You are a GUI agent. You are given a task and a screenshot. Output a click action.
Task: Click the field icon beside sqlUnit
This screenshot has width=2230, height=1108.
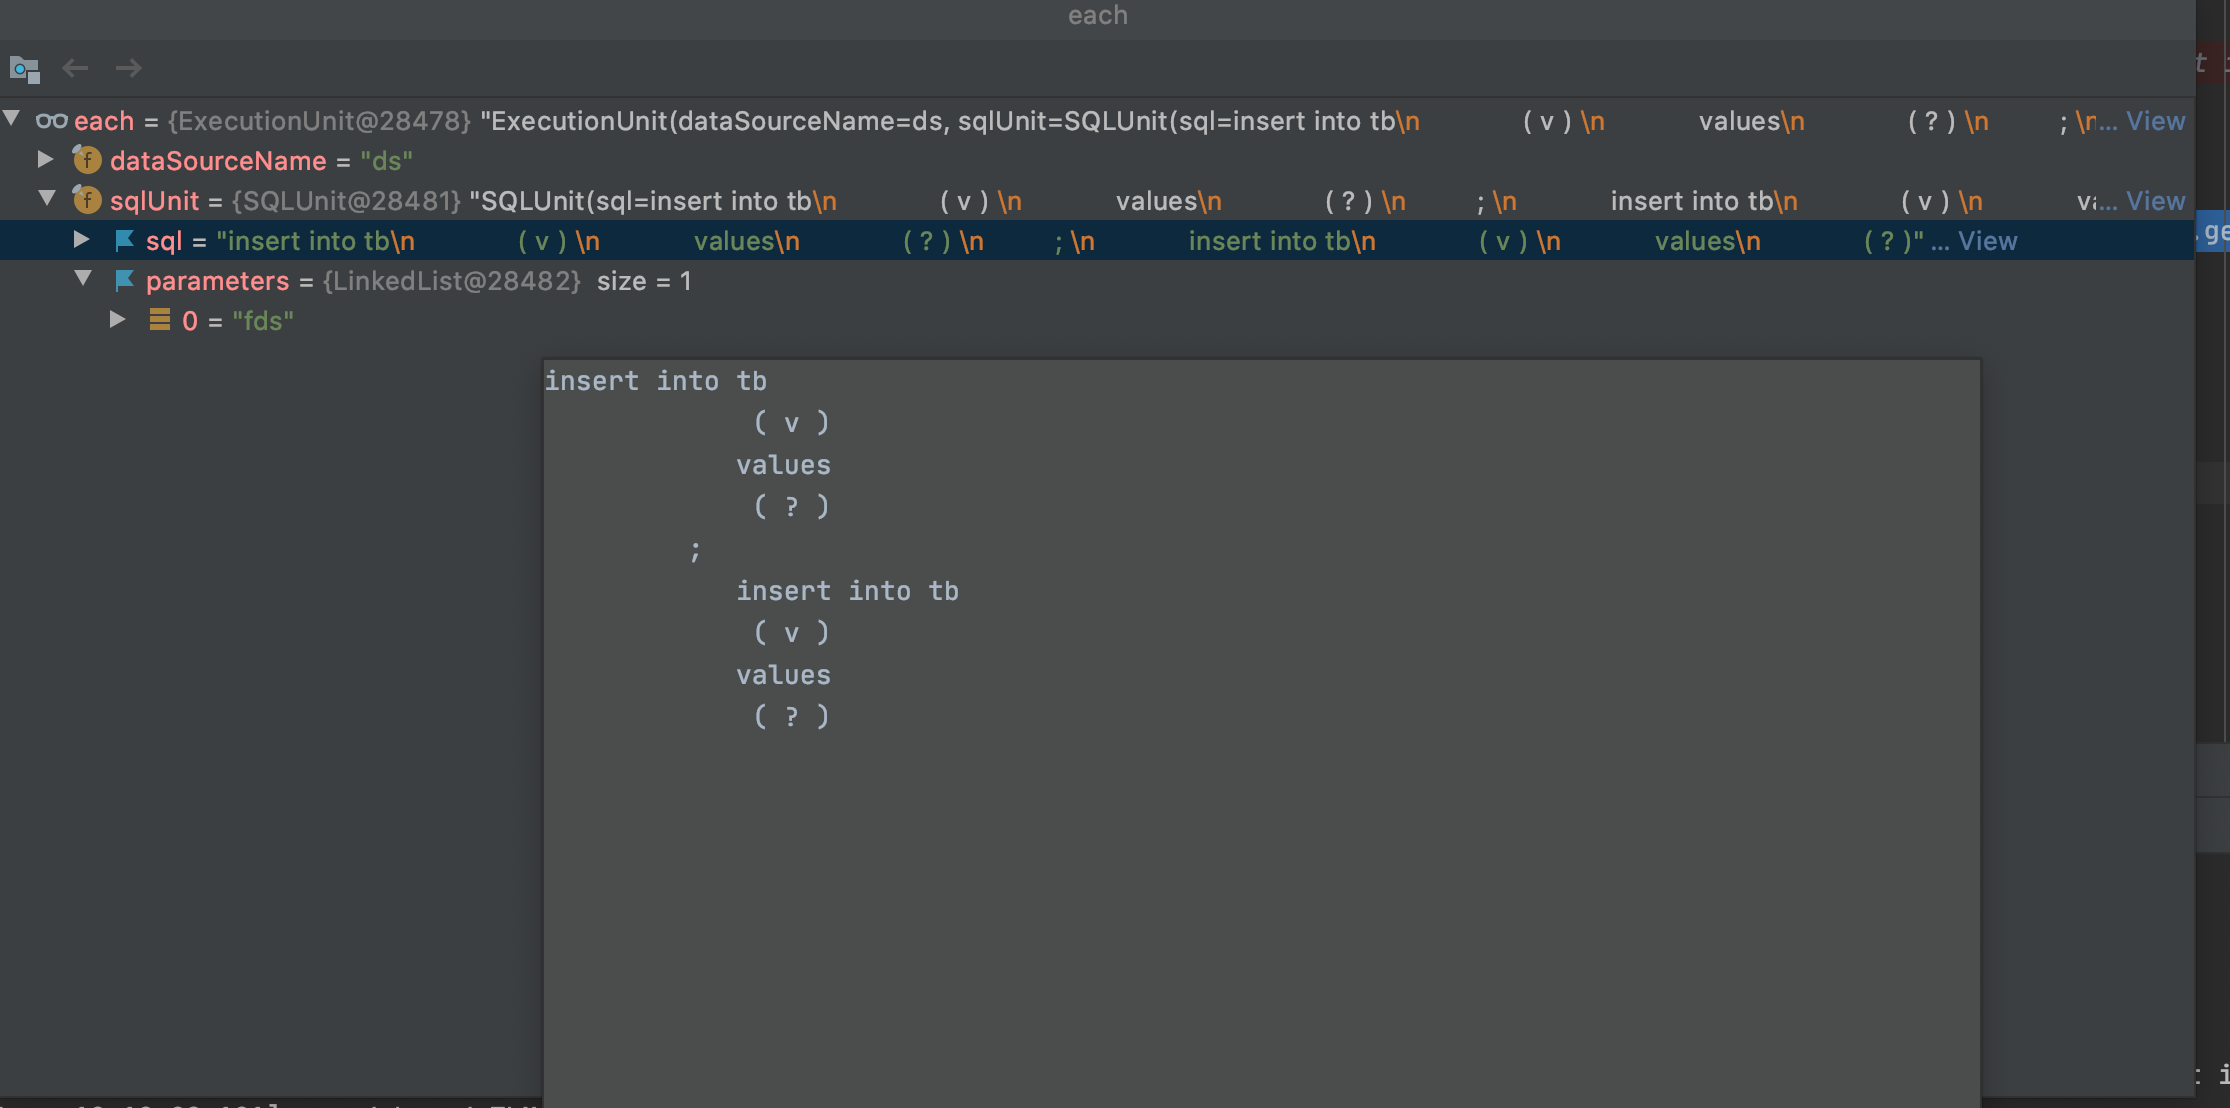click(87, 200)
